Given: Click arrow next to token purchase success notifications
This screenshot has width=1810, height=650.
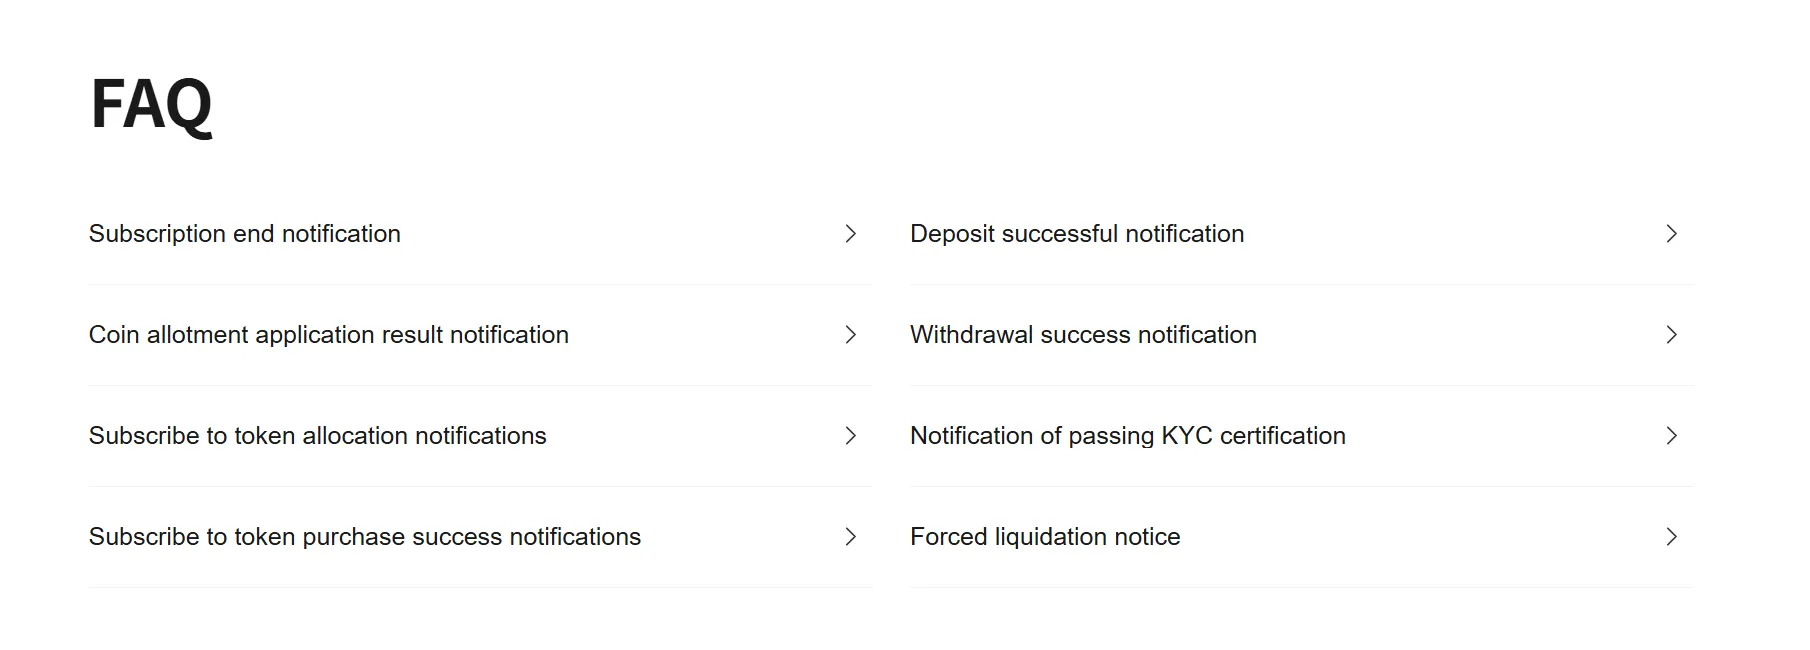Looking at the screenshot, I should click(x=850, y=537).
